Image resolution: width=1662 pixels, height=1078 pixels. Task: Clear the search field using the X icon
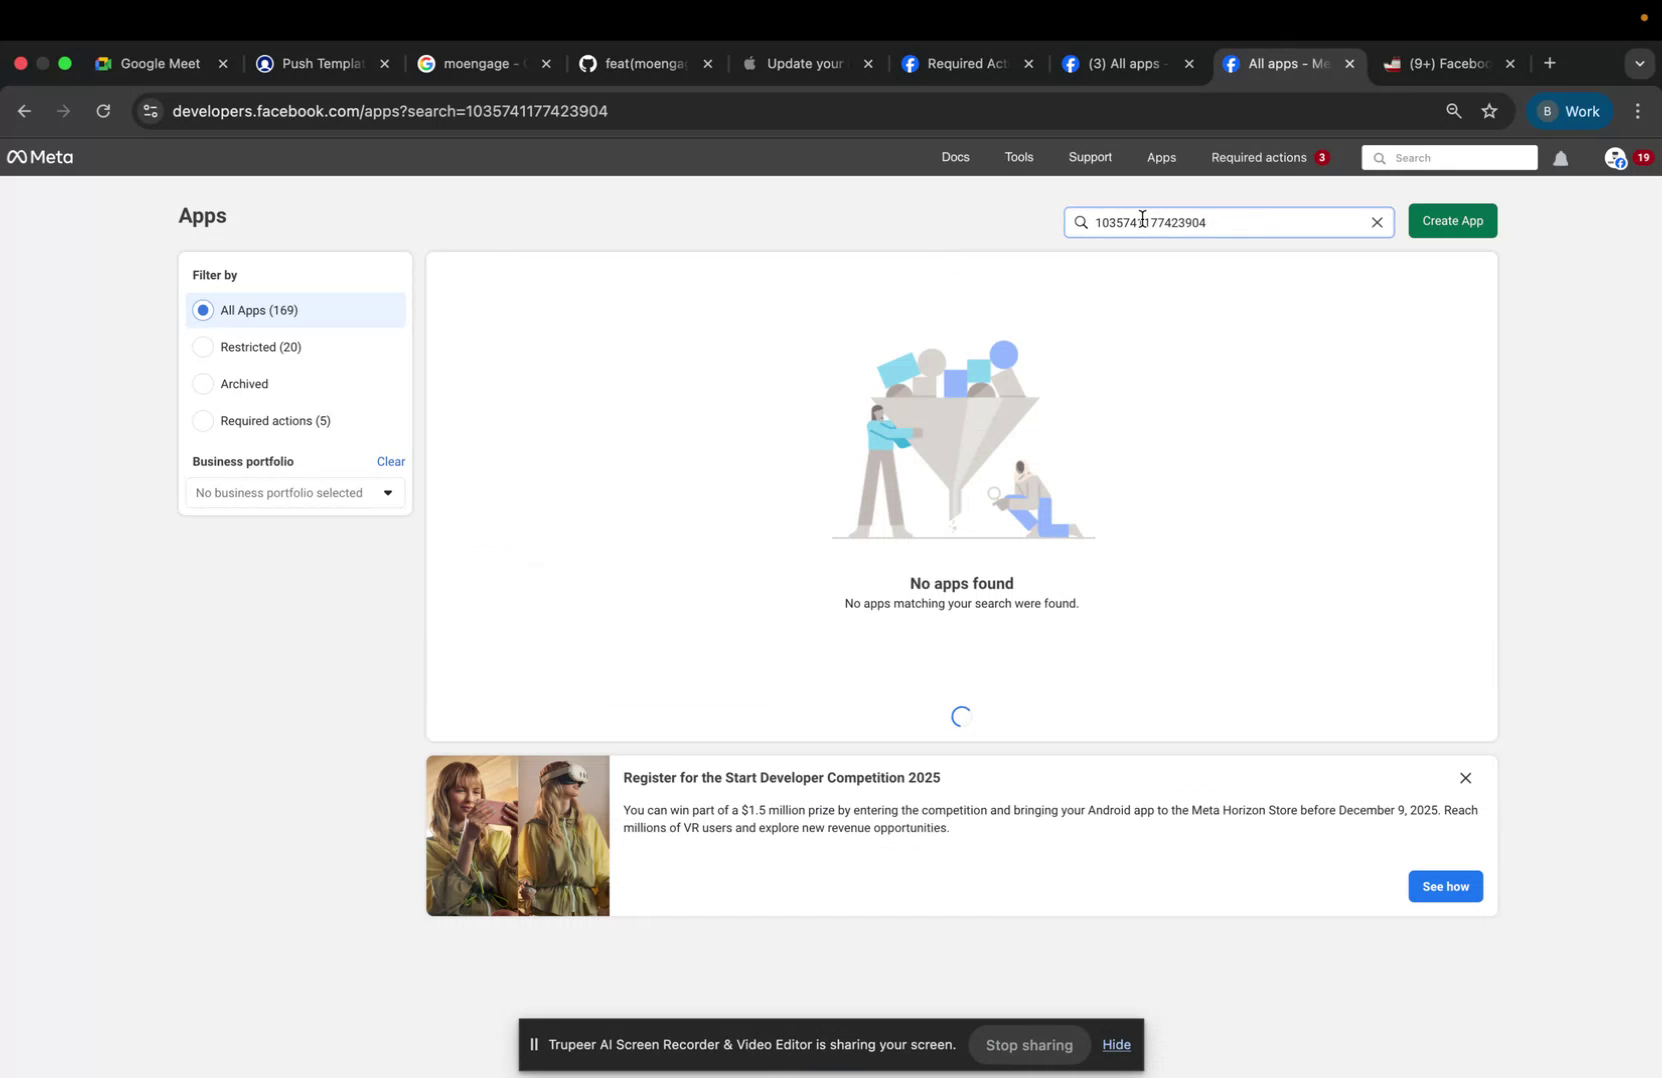click(1377, 222)
